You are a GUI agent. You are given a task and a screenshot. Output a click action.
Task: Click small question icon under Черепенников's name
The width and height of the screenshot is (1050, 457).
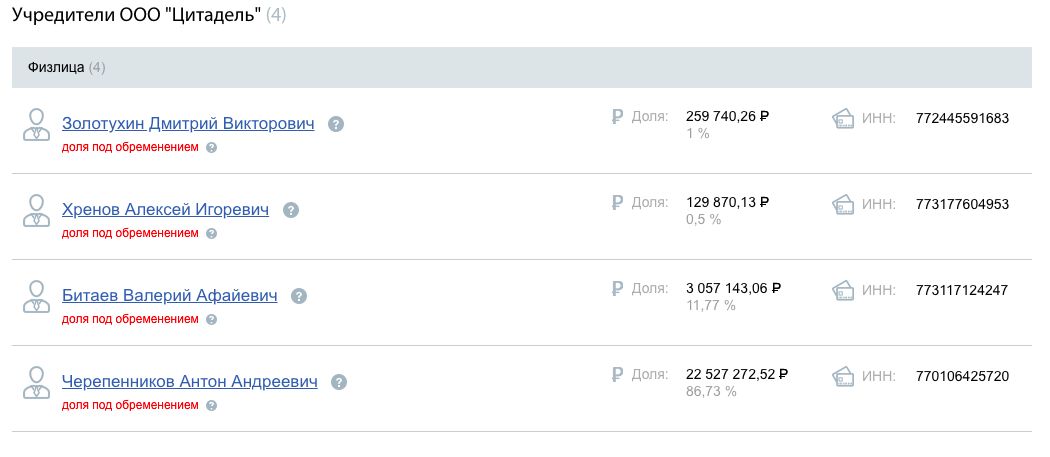pyautogui.click(x=212, y=405)
